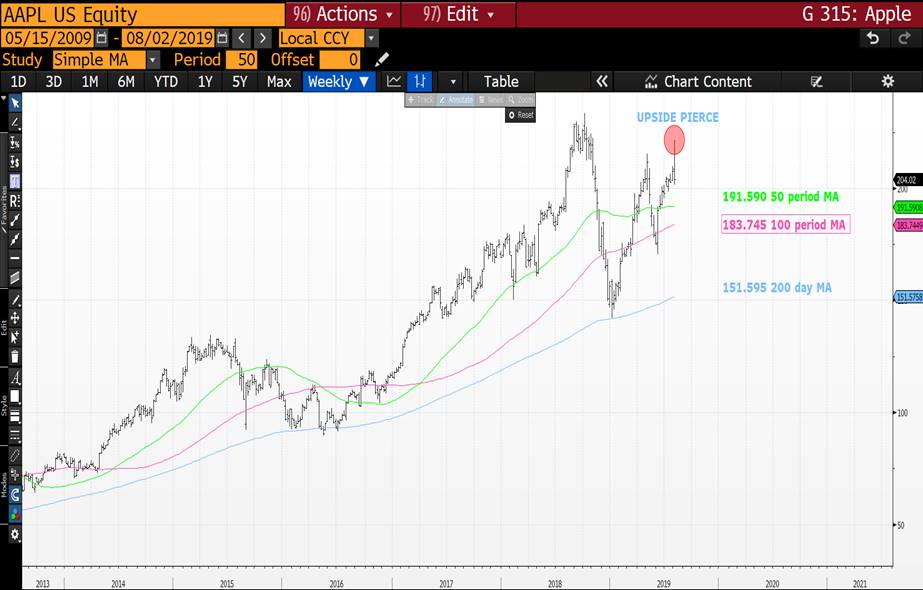Viewport: 923px width, 590px height.
Task: Open the Table view
Action: (501, 81)
